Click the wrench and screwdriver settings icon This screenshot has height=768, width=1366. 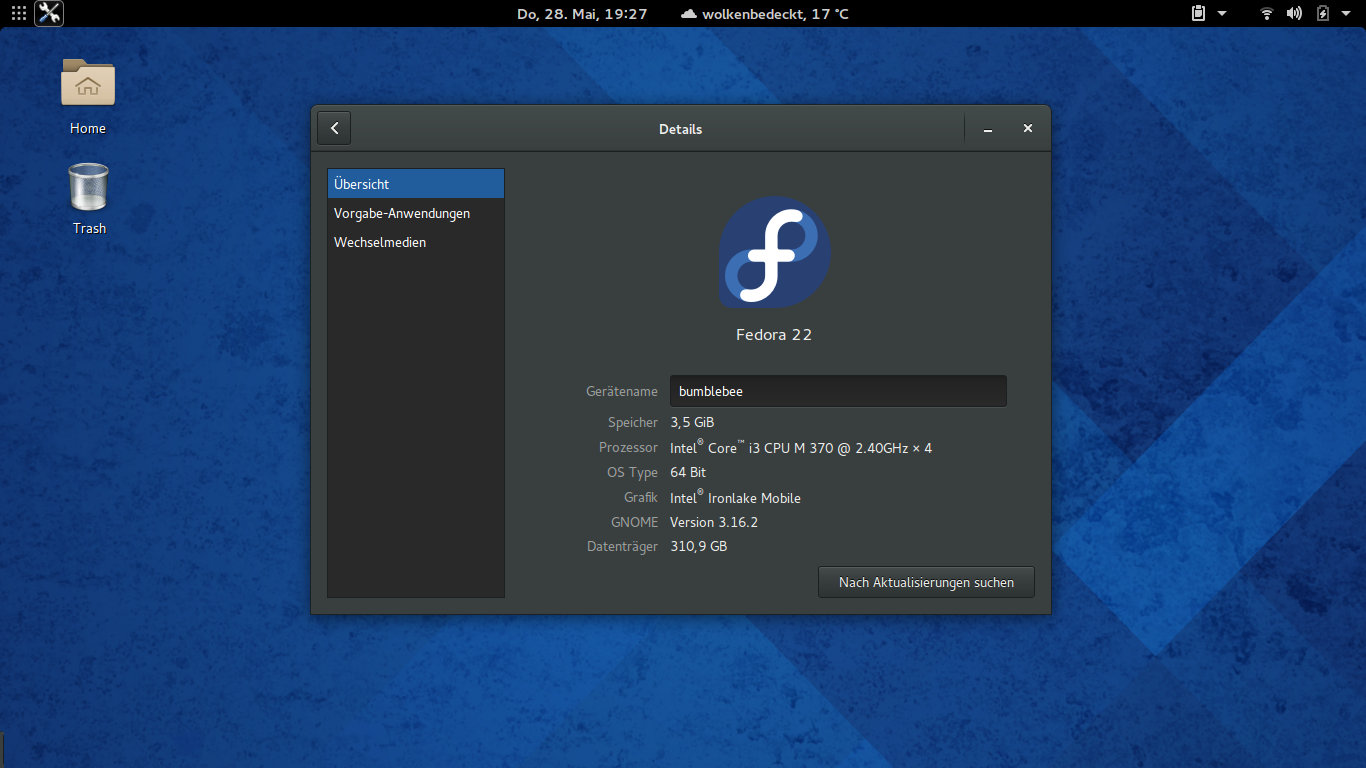tap(49, 13)
